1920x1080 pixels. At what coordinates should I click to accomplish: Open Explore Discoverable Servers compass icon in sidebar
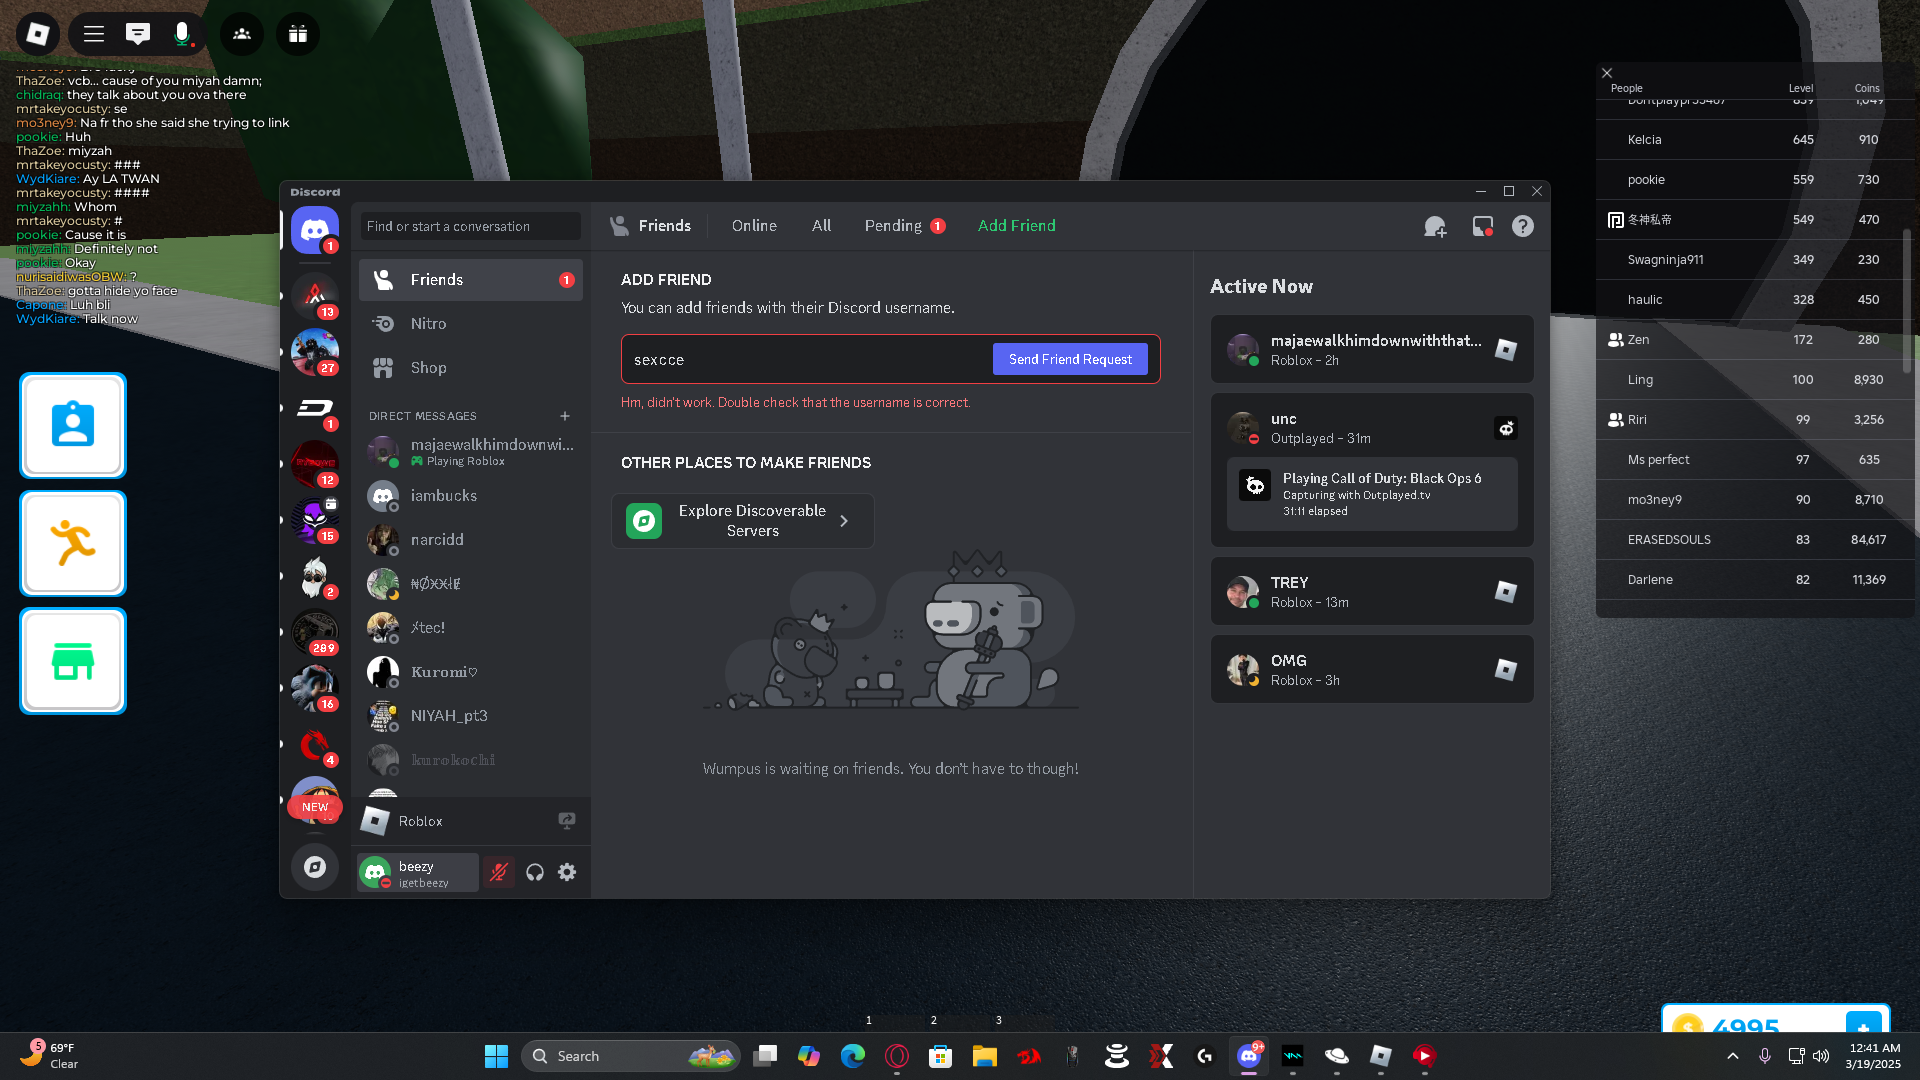coord(315,867)
